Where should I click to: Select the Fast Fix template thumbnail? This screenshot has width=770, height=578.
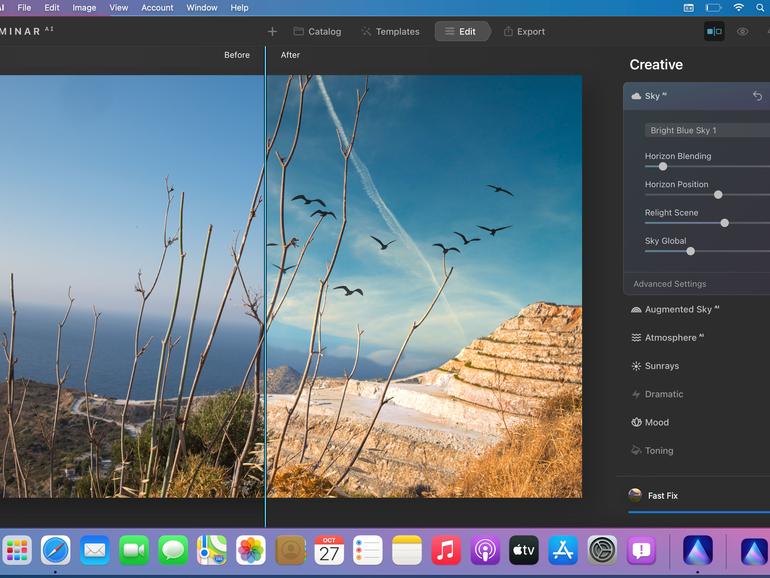point(635,495)
